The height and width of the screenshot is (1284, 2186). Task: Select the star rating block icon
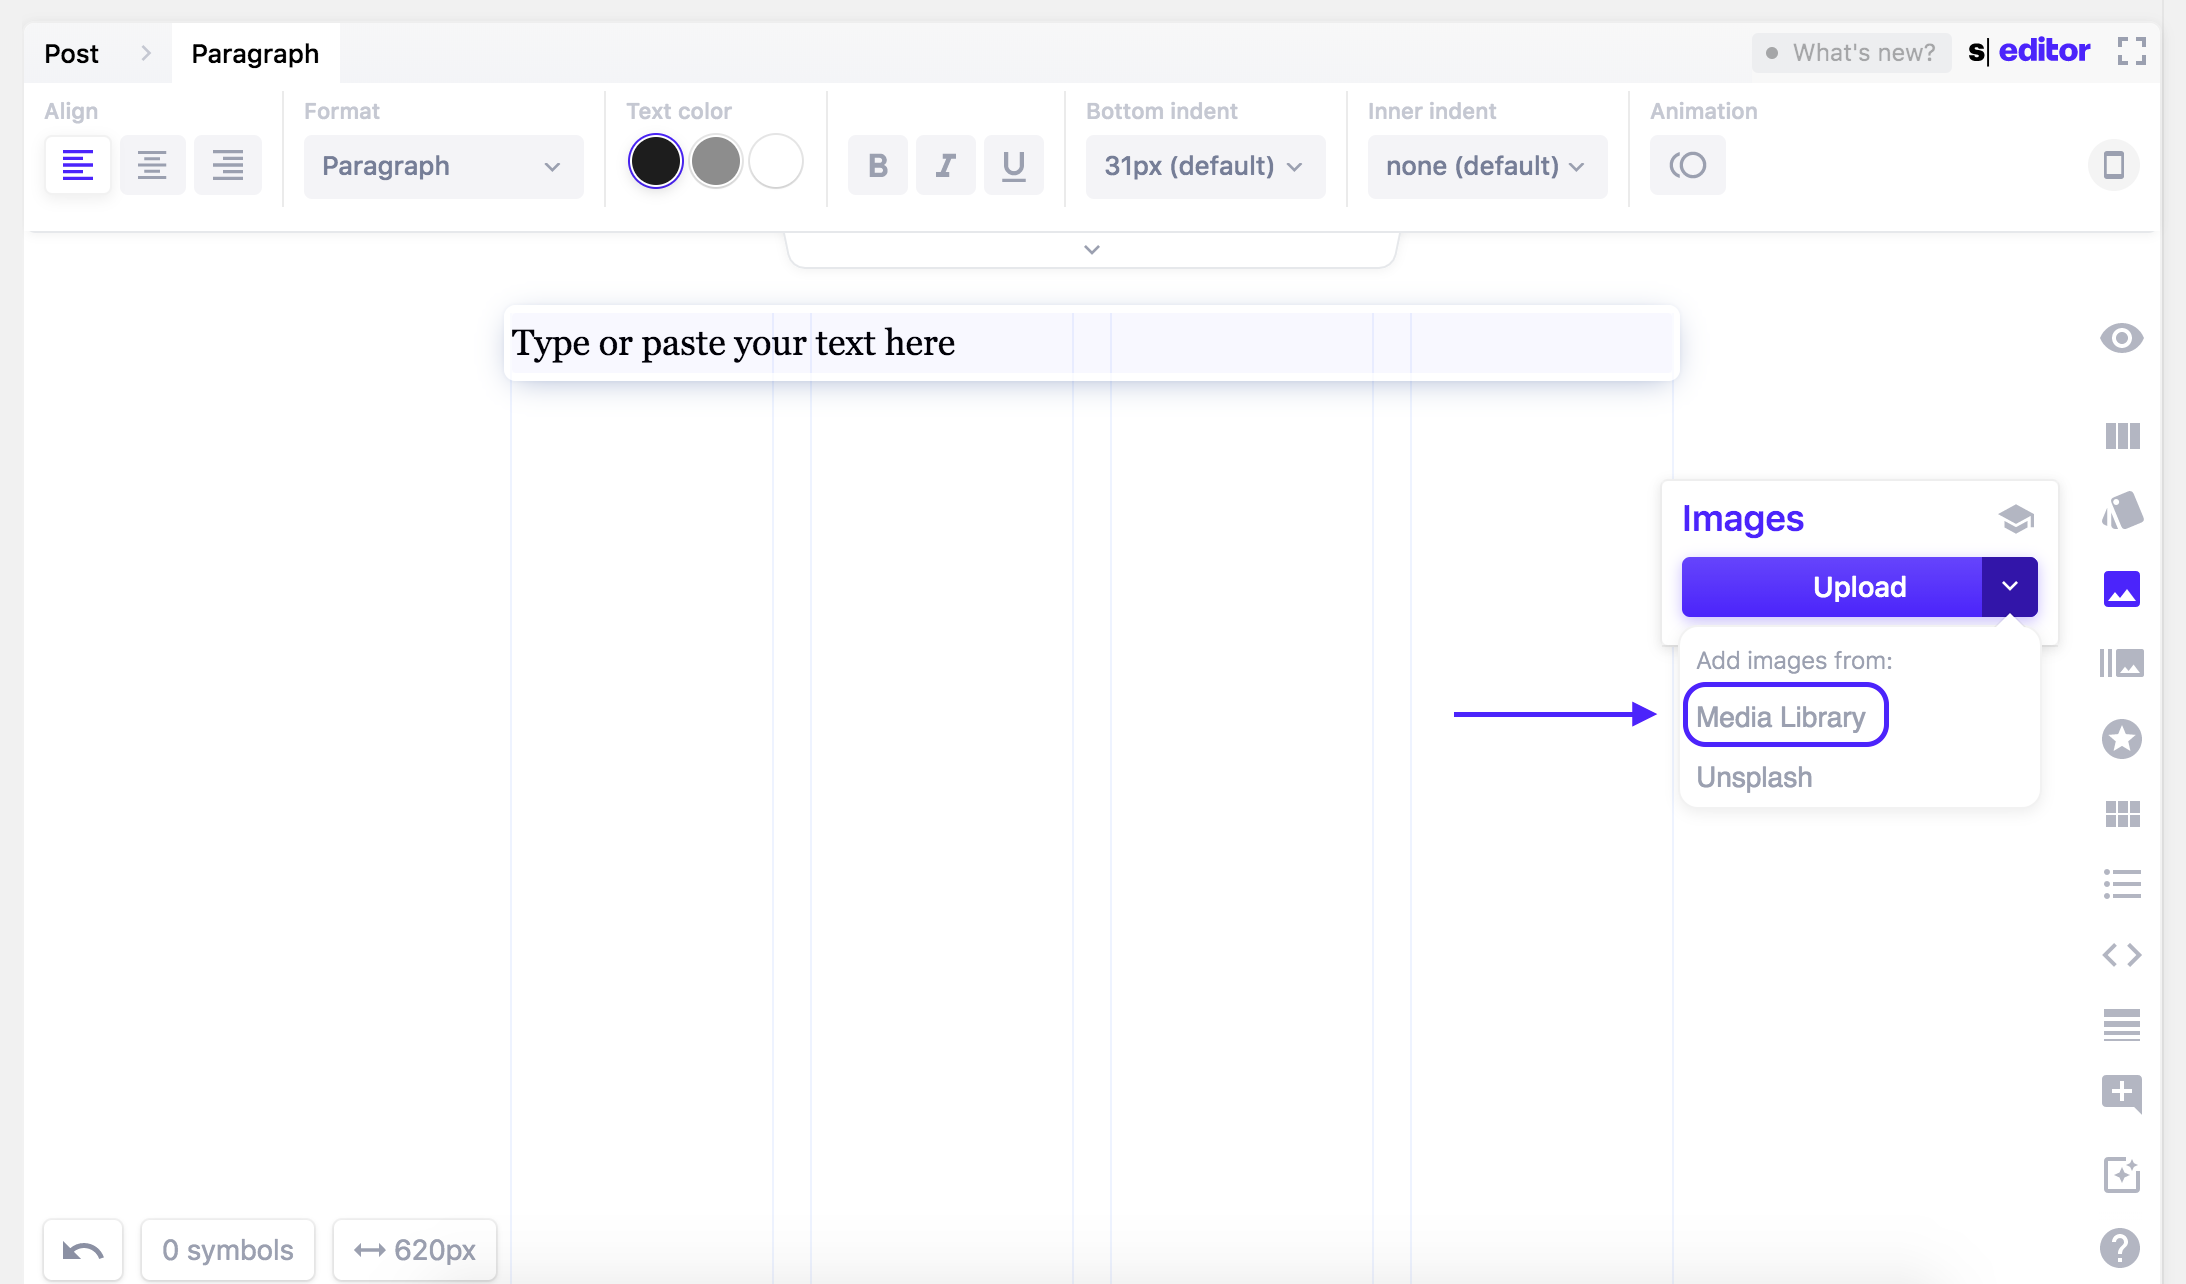[2121, 739]
